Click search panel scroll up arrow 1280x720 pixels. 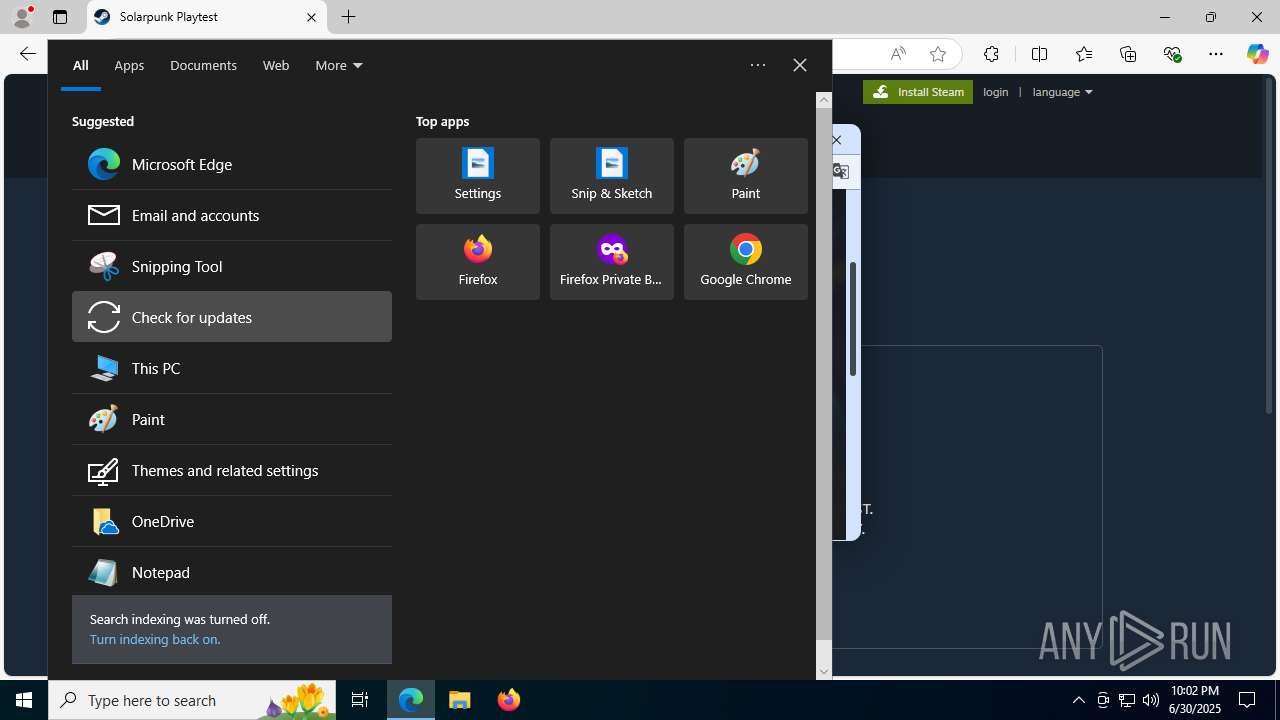pyautogui.click(x=824, y=99)
